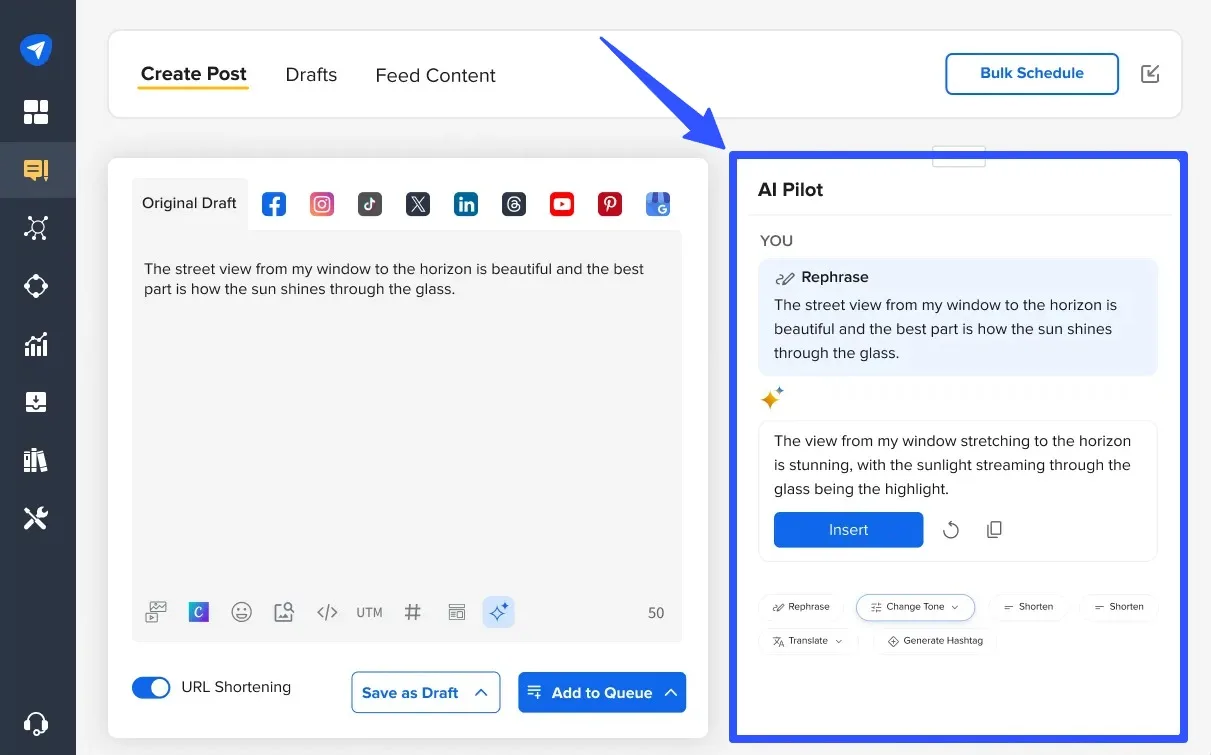
Task: Click the AI Assistant sparkle icon
Action: pyautogui.click(x=499, y=612)
